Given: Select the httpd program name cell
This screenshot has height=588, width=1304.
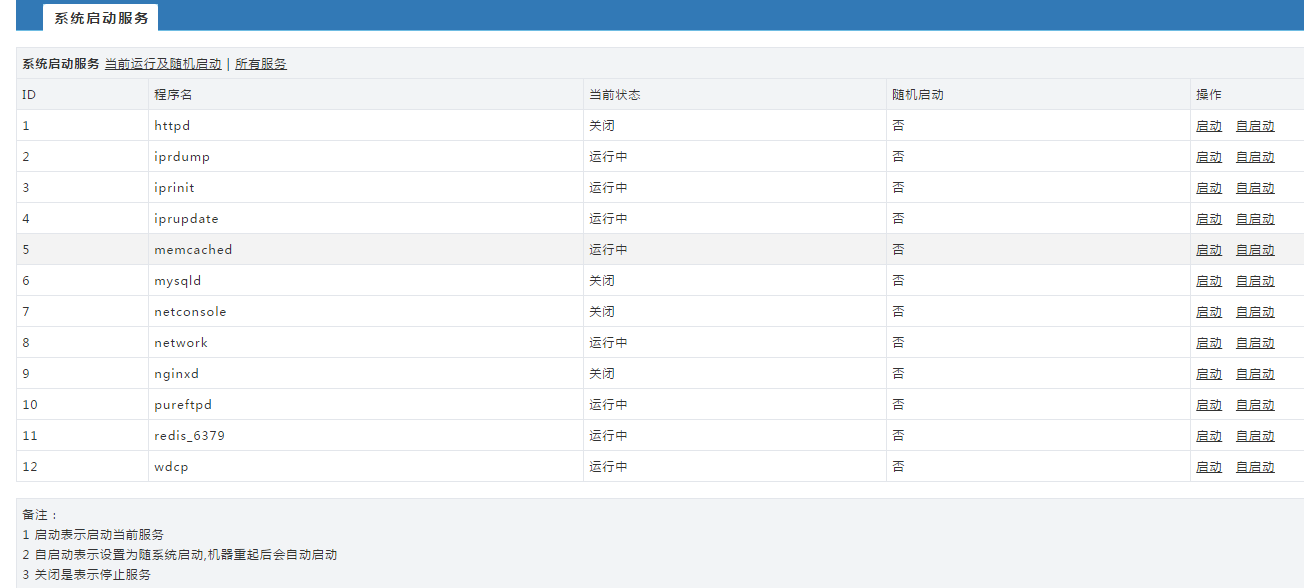Looking at the screenshot, I should point(366,126).
